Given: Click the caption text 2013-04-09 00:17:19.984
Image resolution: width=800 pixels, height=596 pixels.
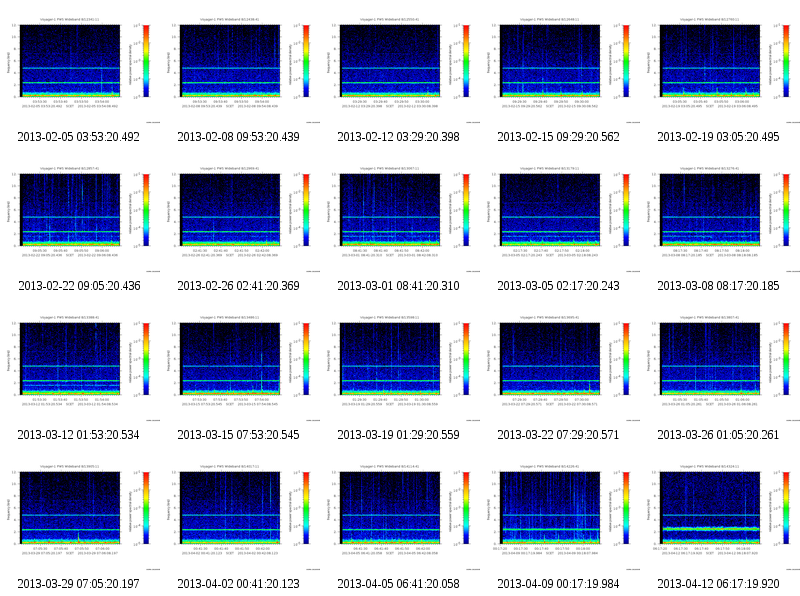Looking at the screenshot, I should 559,584.
